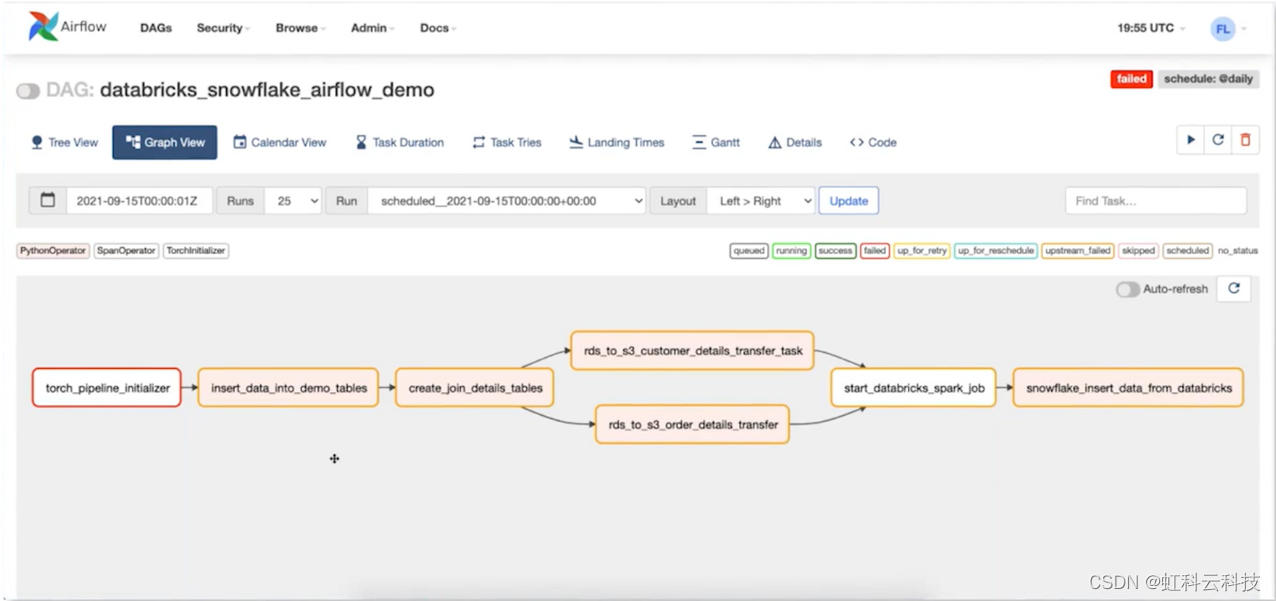
Task: Enable the Auto-refresh switch
Action: pyautogui.click(x=1127, y=289)
